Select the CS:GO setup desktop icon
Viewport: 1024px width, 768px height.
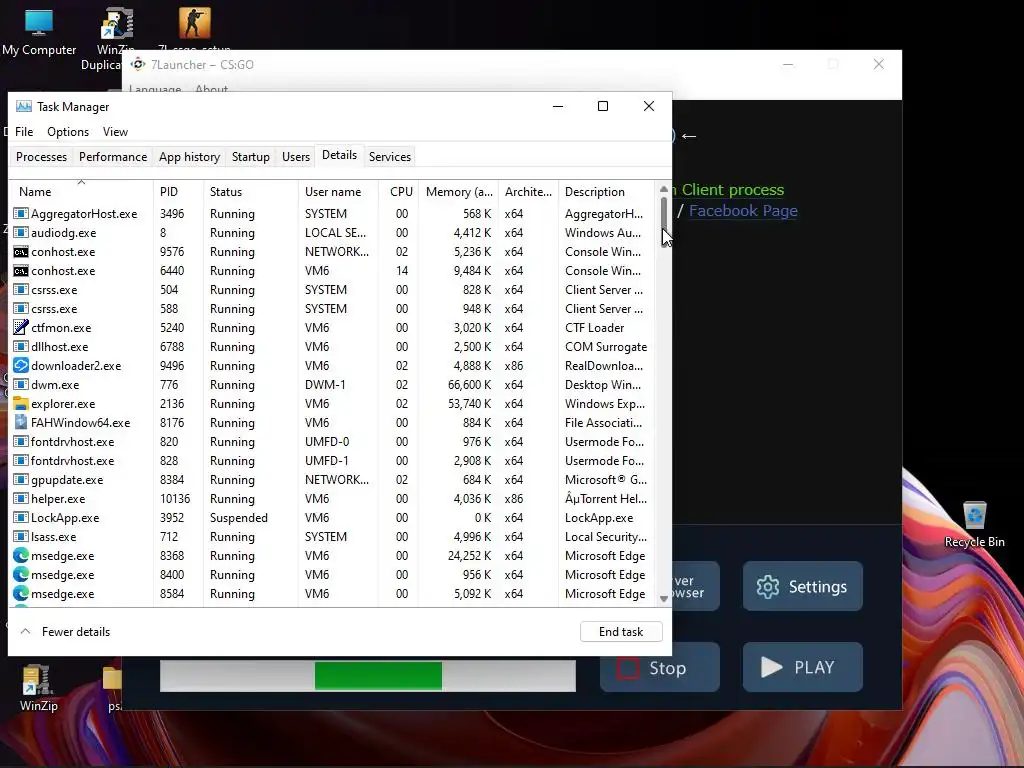195,25
